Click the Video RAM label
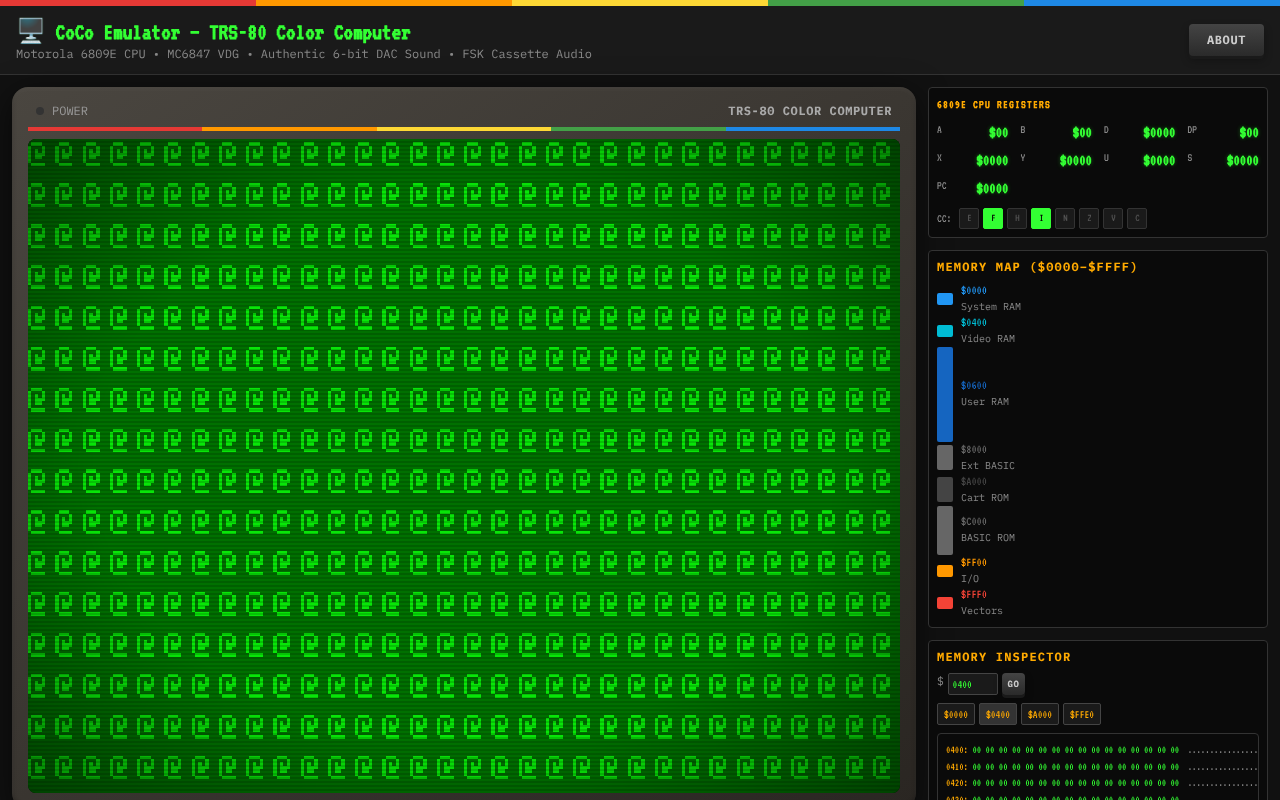Image resolution: width=1280 pixels, height=800 pixels. (x=988, y=339)
